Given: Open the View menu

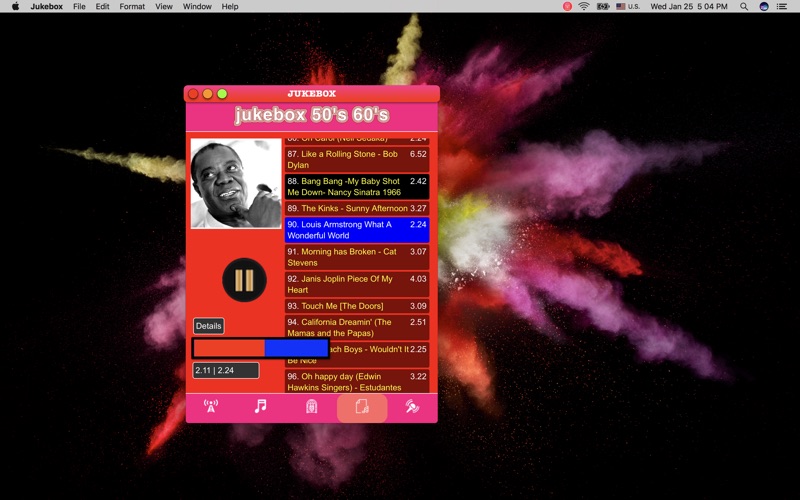Looking at the screenshot, I should click(164, 6).
